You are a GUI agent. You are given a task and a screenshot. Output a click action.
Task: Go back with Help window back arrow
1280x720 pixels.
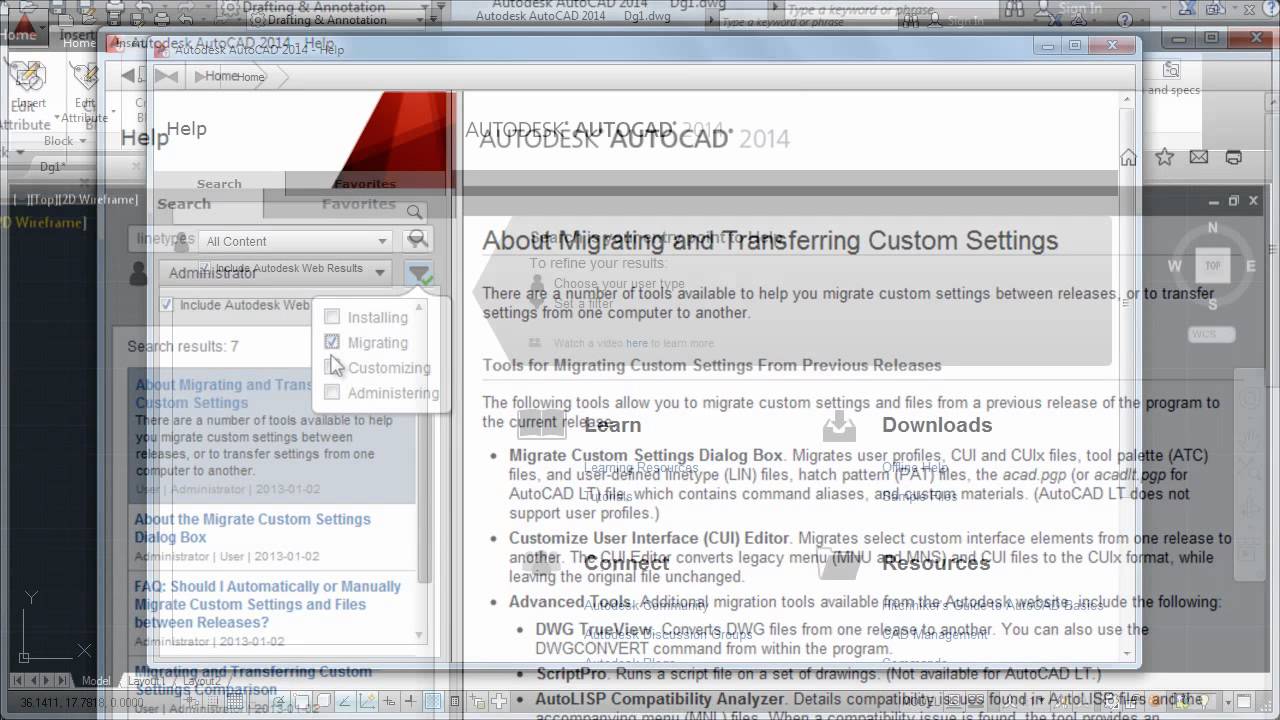pyautogui.click(x=128, y=76)
